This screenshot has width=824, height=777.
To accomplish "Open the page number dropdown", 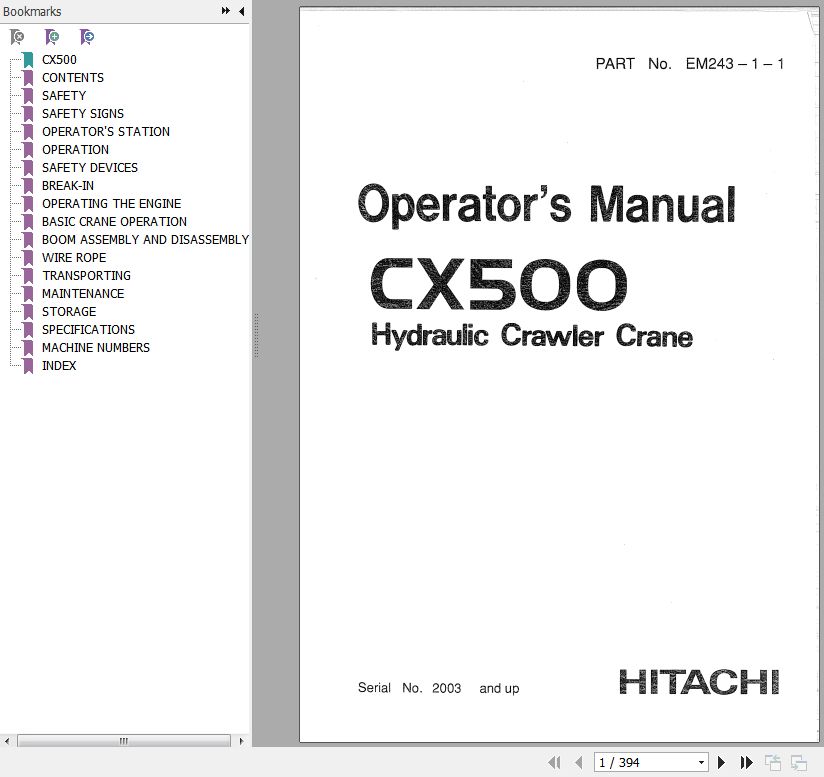I will pos(701,762).
